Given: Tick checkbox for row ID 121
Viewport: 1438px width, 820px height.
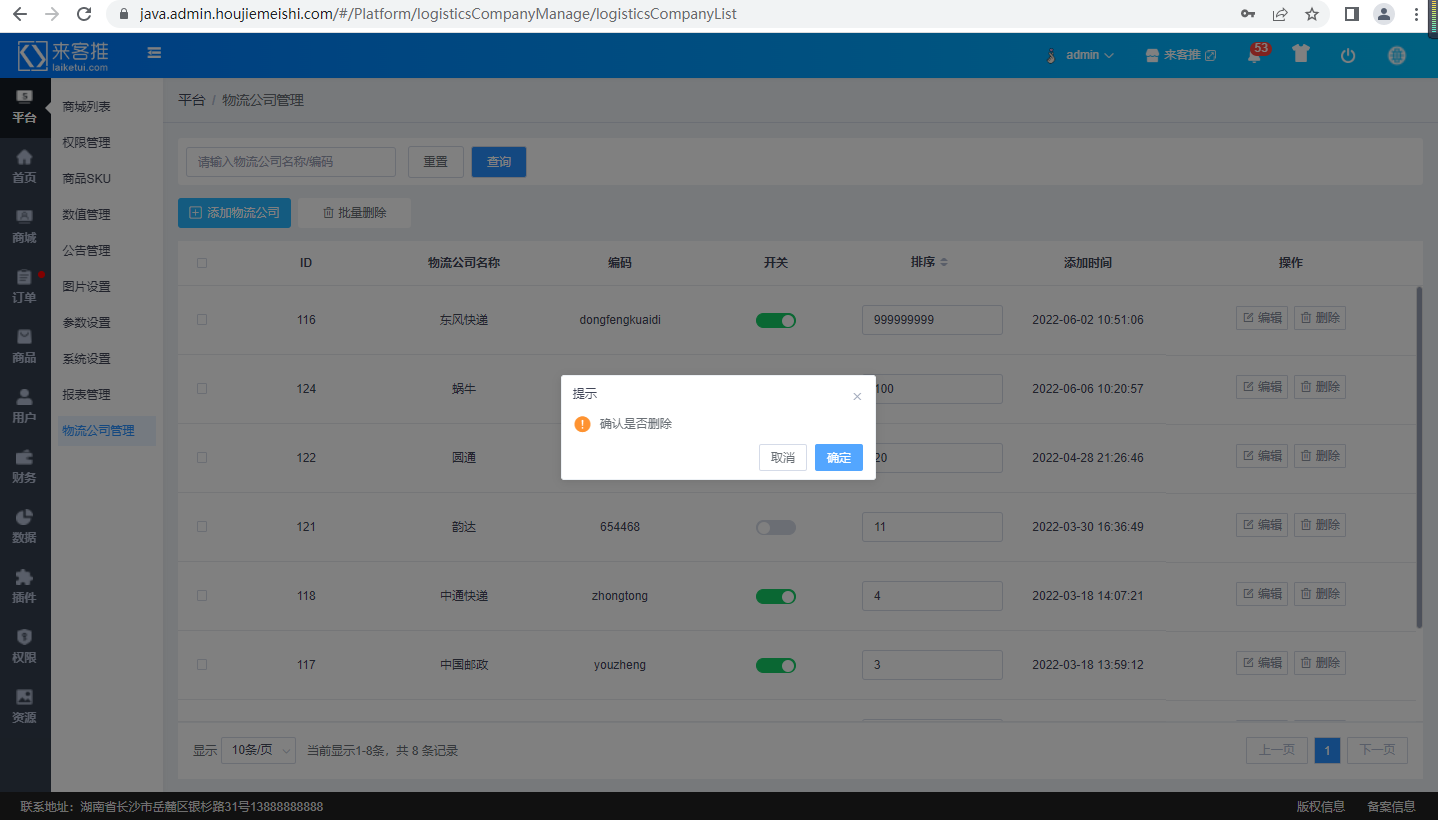Looking at the screenshot, I should click(202, 526).
